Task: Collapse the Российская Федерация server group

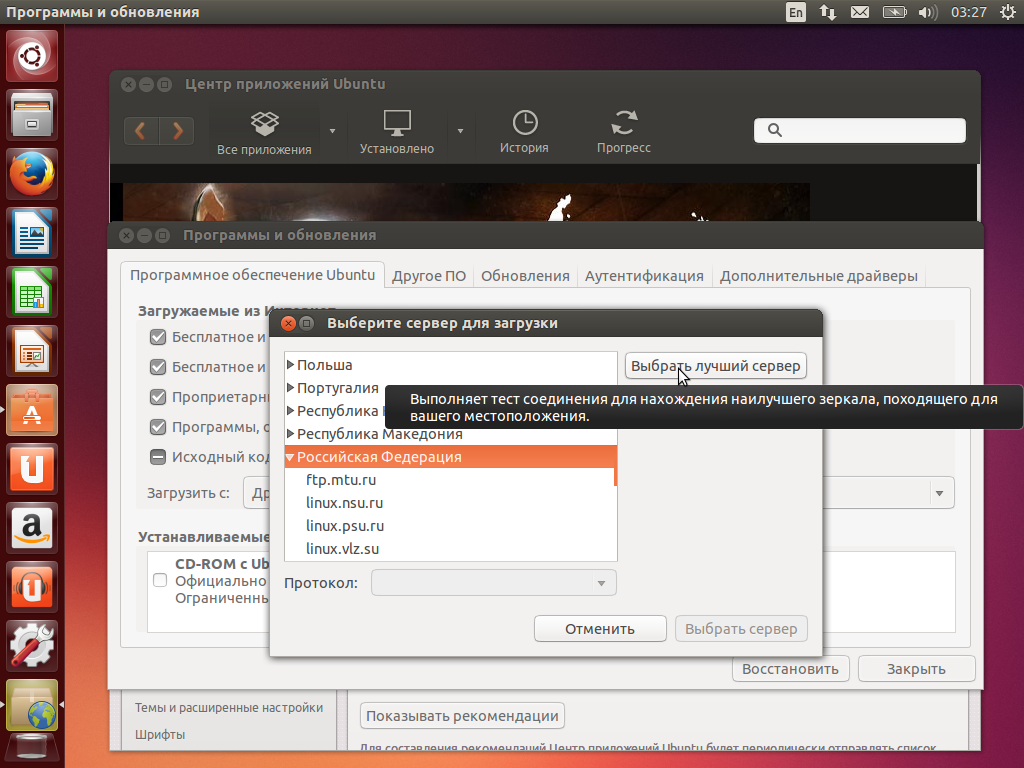Action: (290, 455)
